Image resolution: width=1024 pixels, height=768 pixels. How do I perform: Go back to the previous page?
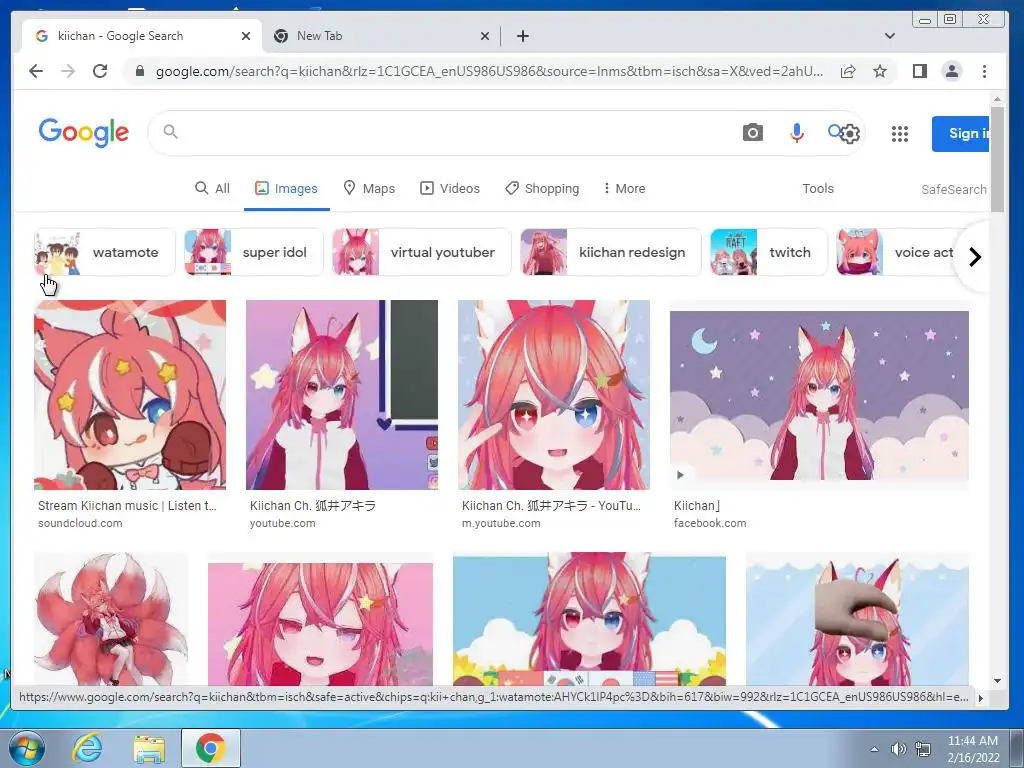click(x=36, y=71)
